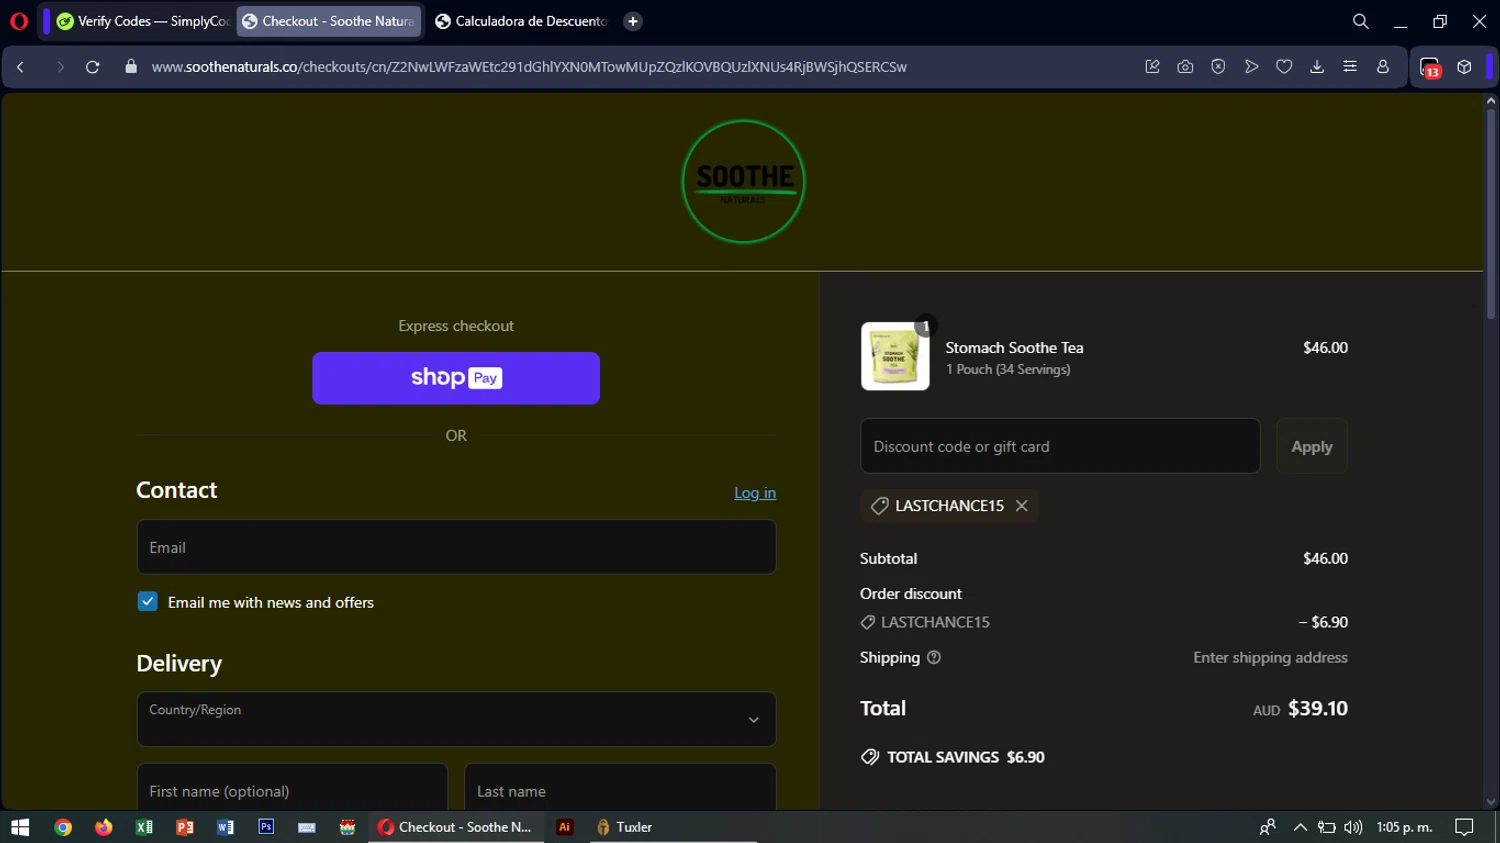Image resolution: width=1500 pixels, height=843 pixels.
Task: Click the Stomach Soothe Tea product thumbnail
Action: [895, 356]
